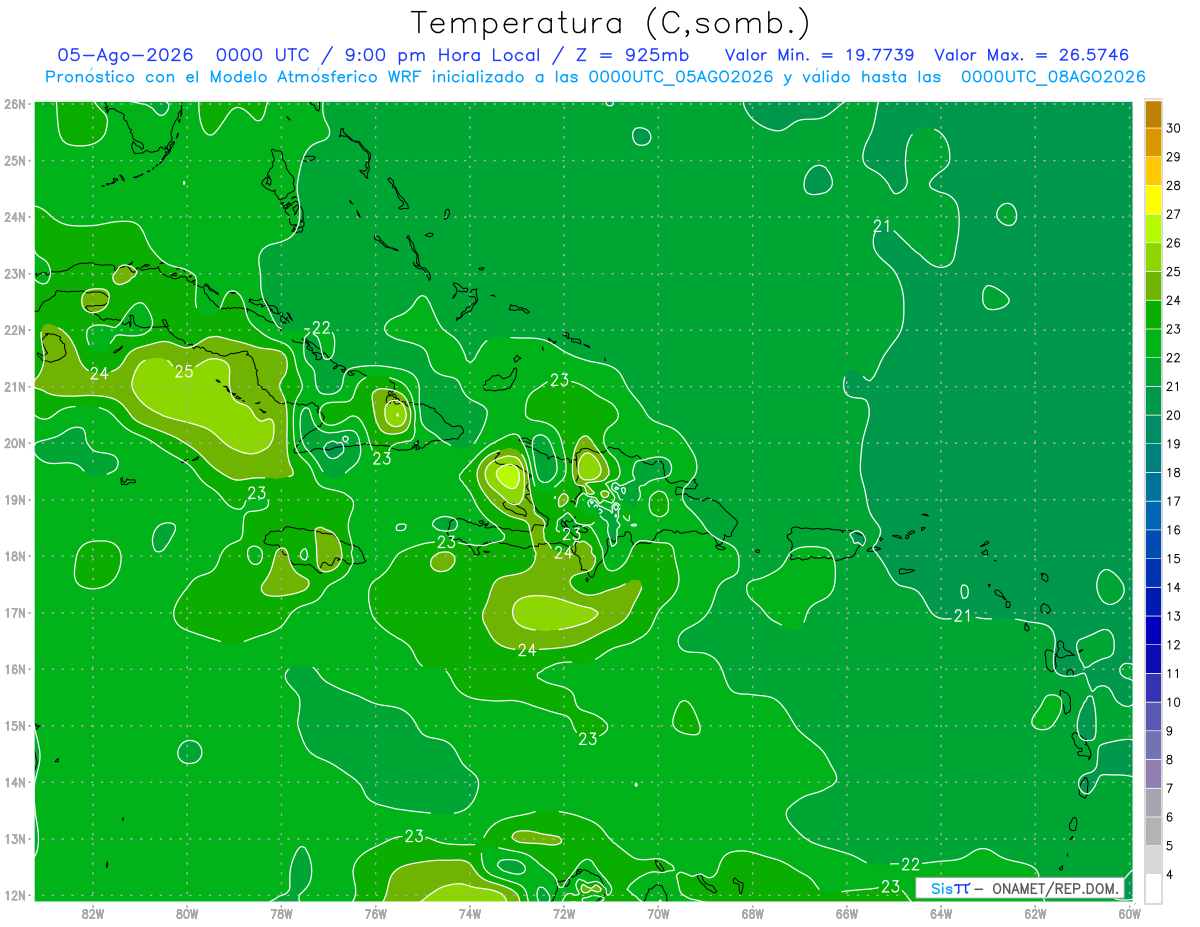Image resolution: width=1200 pixels, height=927 pixels.
Task: Click the blue 'Sis' logo text
Action: 942,888
